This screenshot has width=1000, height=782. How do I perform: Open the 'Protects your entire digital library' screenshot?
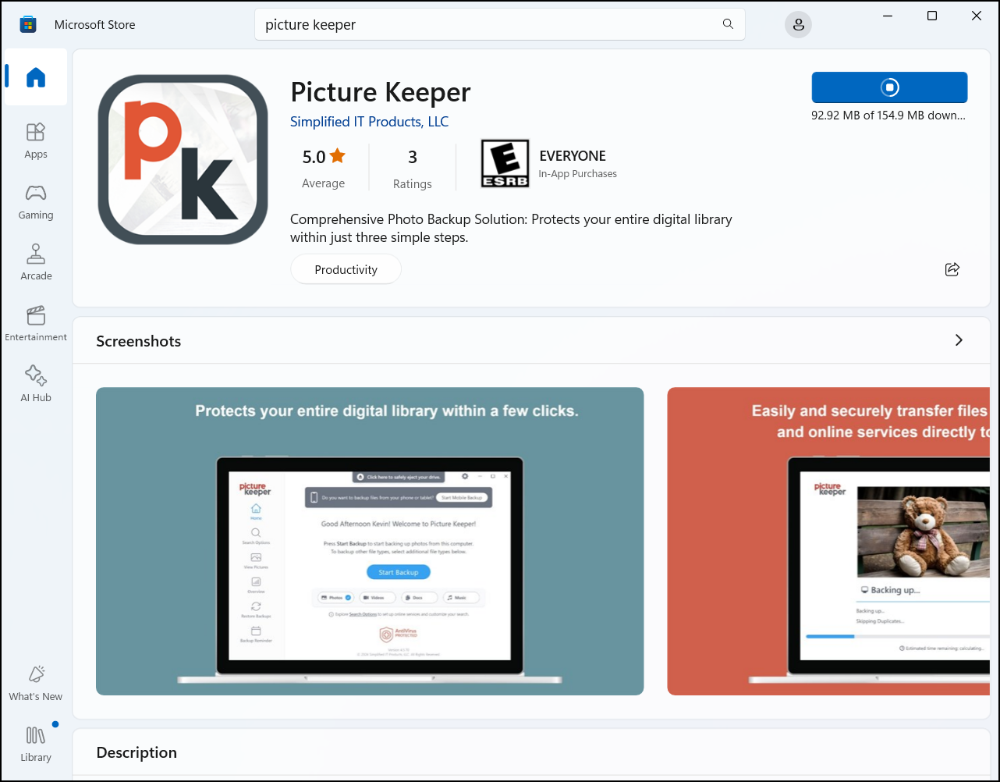click(x=370, y=541)
